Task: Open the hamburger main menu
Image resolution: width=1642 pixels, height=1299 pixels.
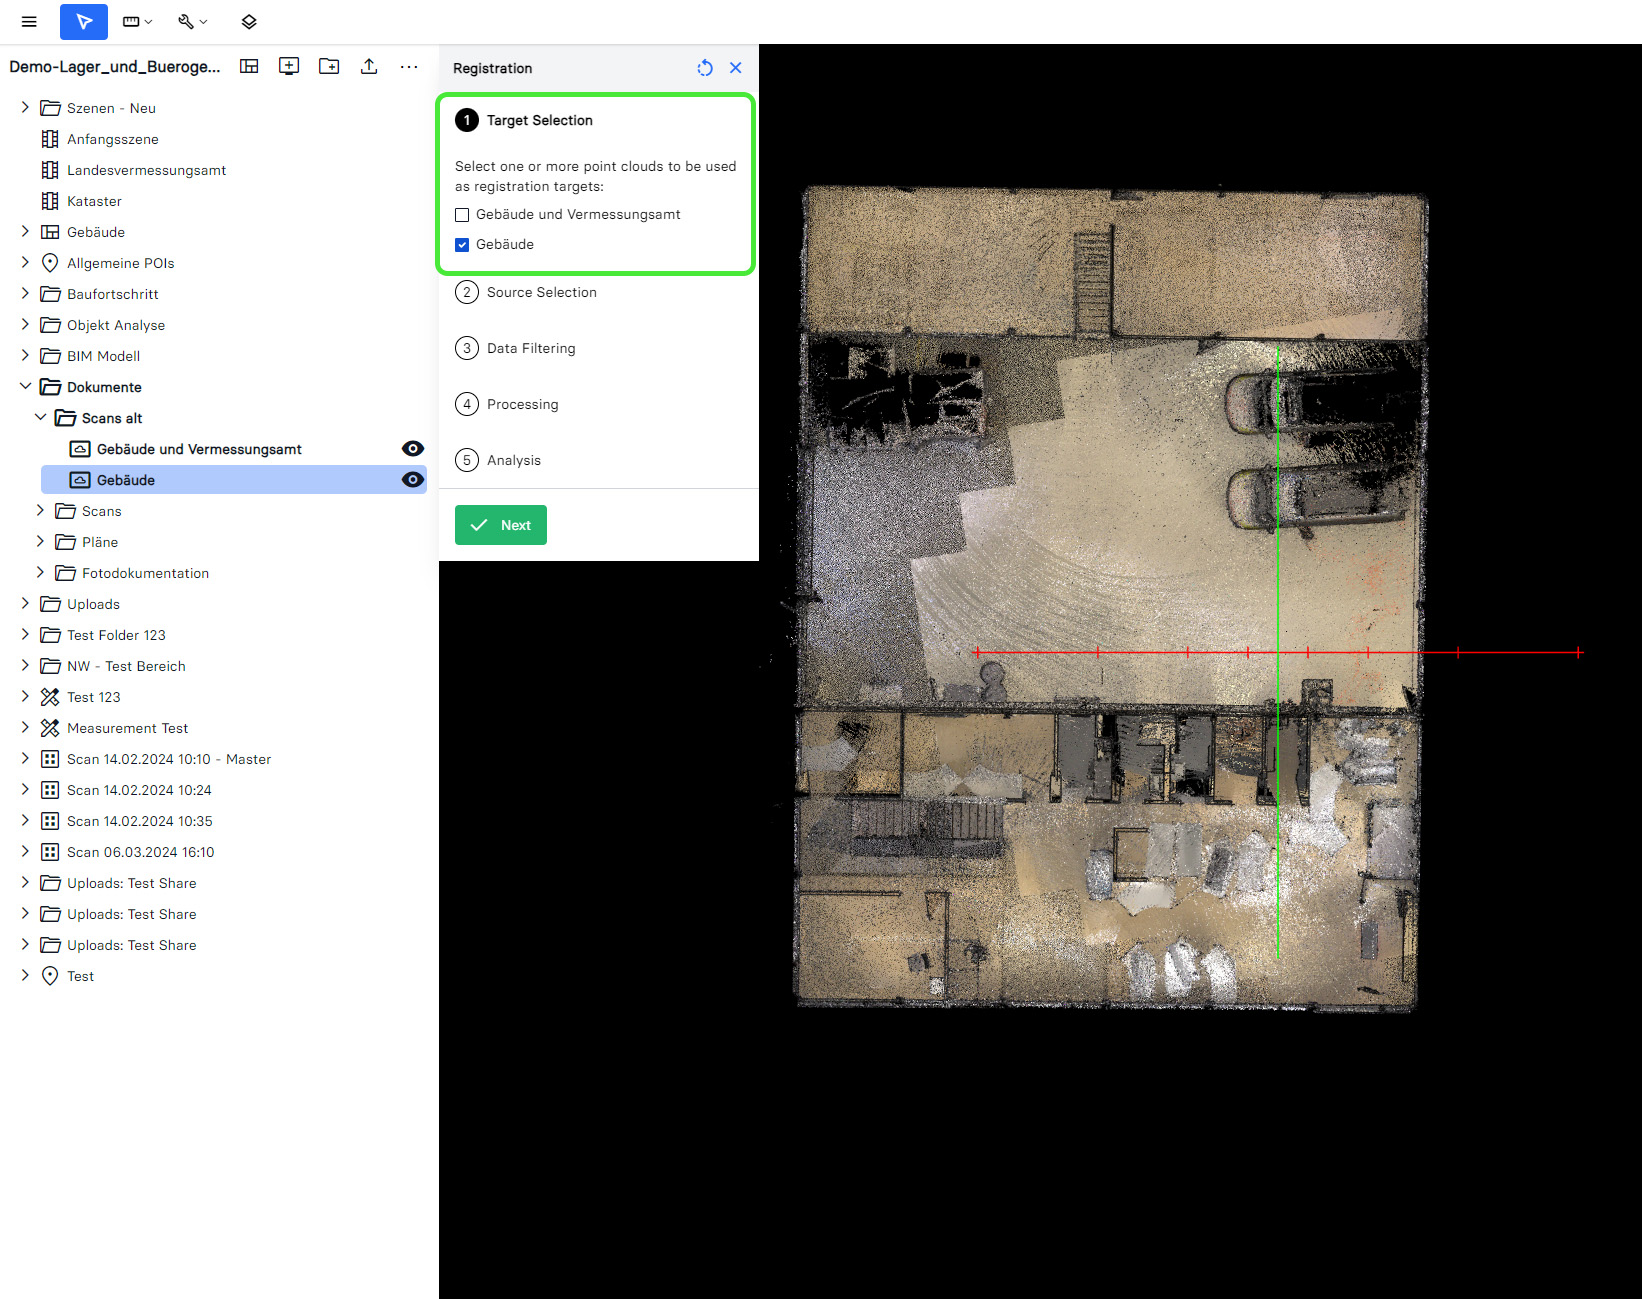Action: 29,21
